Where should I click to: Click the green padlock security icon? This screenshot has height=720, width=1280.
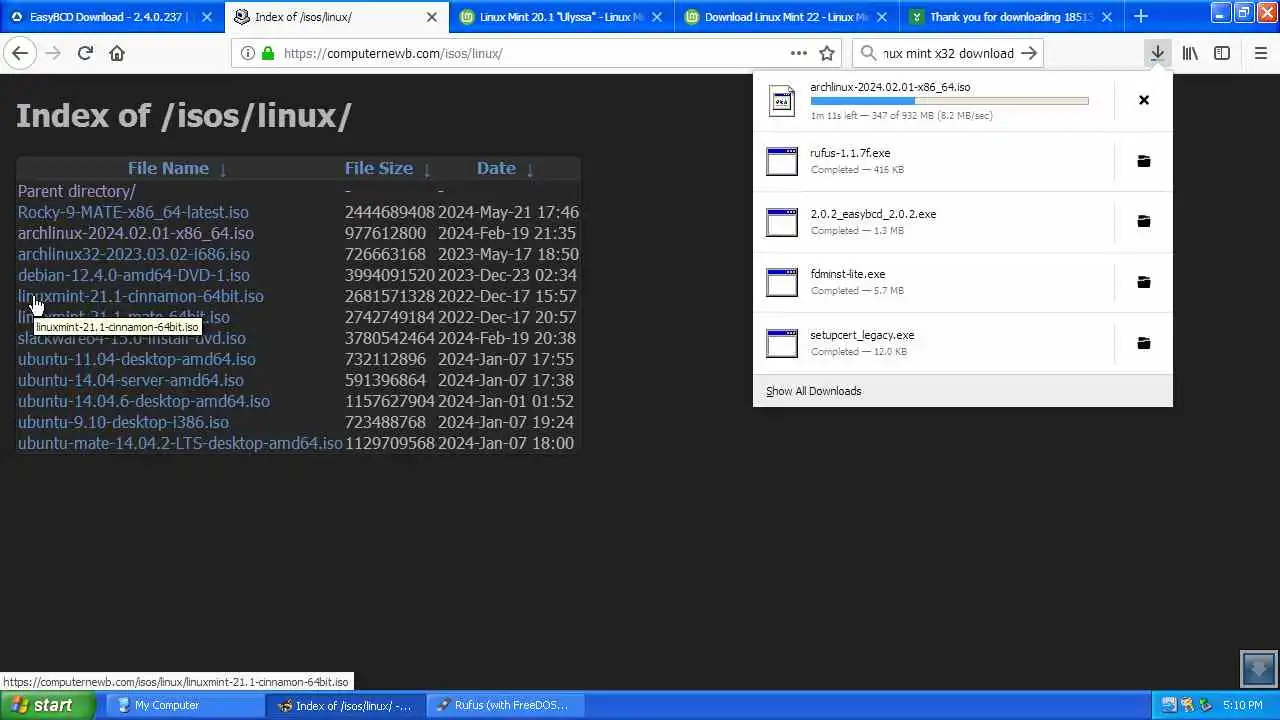tap(268, 53)
